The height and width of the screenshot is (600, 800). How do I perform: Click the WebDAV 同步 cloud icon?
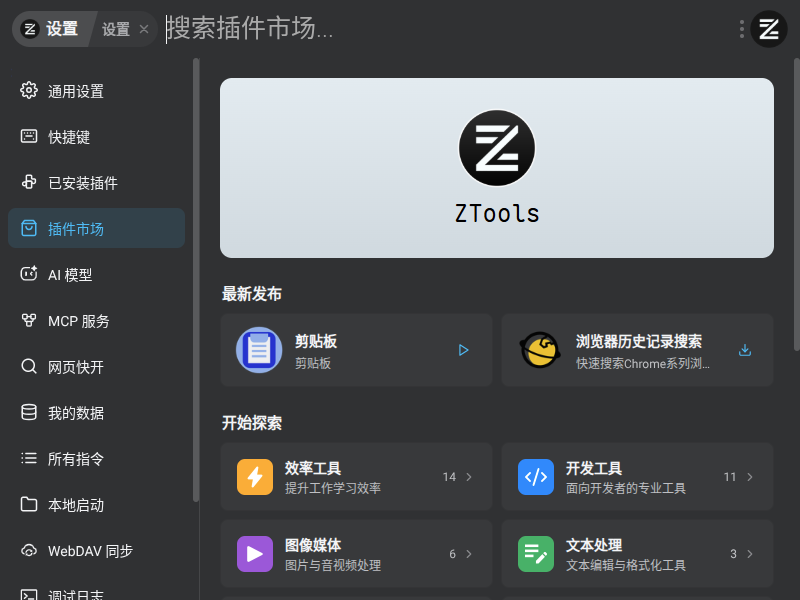pyautogui.click(x=29, y=551)
